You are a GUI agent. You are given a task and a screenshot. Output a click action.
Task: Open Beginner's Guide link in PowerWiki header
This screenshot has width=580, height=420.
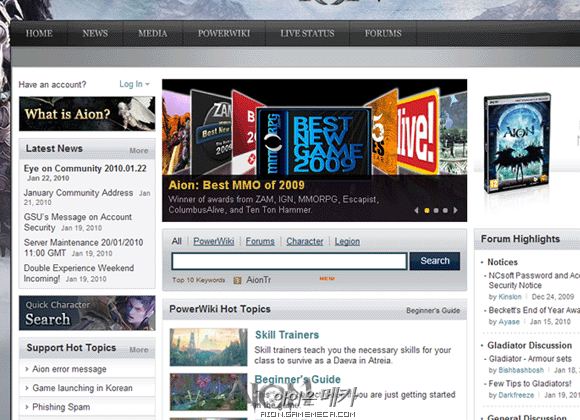433,310
